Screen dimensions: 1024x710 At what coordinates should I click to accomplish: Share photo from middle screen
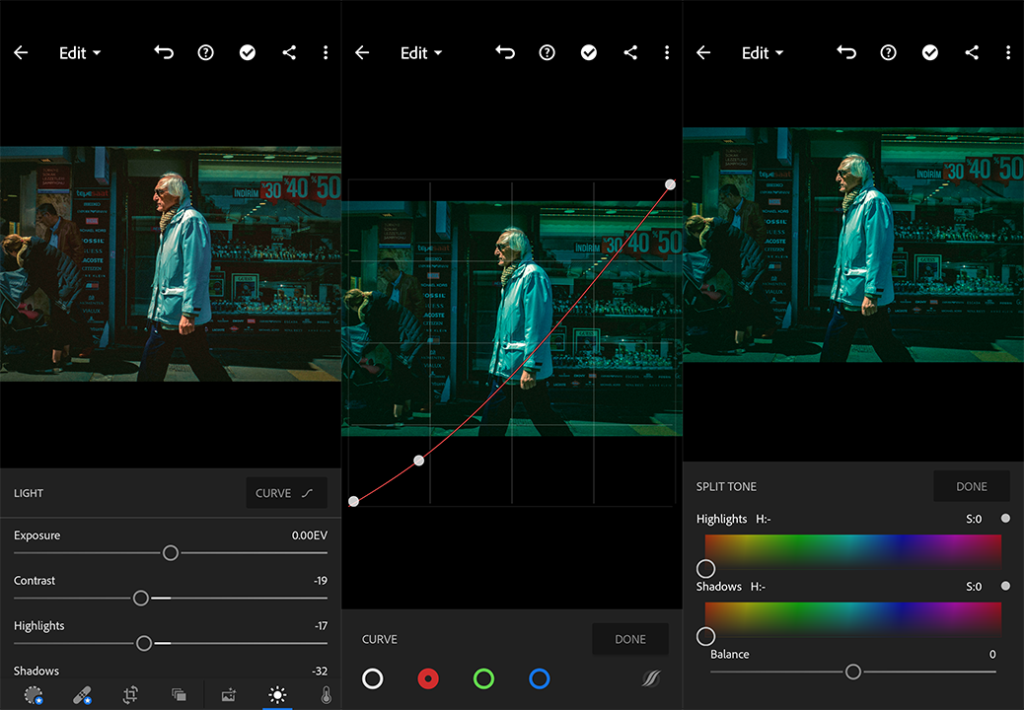click(x=630, y=53)
